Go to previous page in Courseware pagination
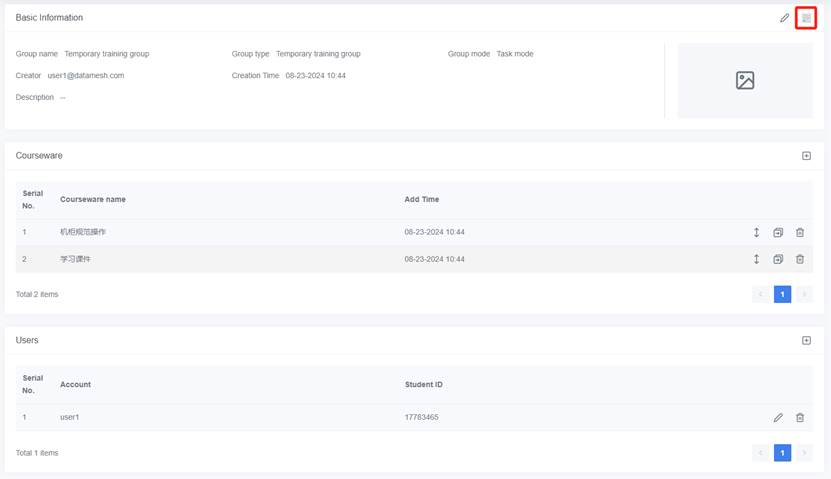831x479 pixels. [761, 294]
